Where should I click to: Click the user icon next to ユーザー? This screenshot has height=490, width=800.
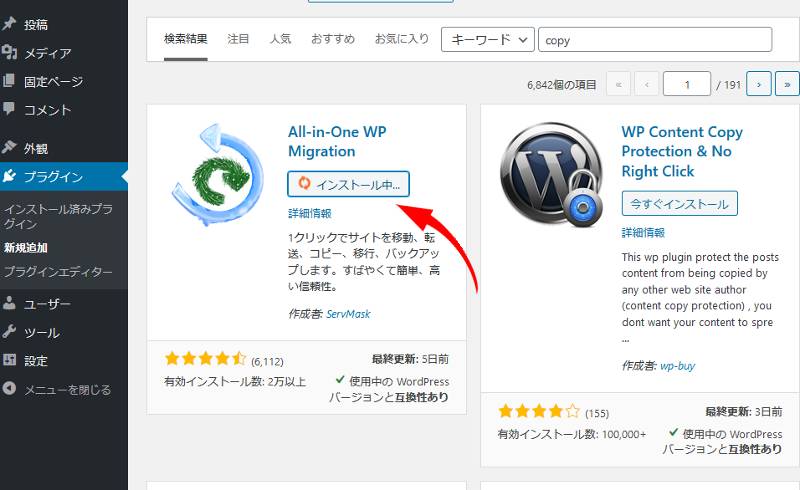(9, 303)
